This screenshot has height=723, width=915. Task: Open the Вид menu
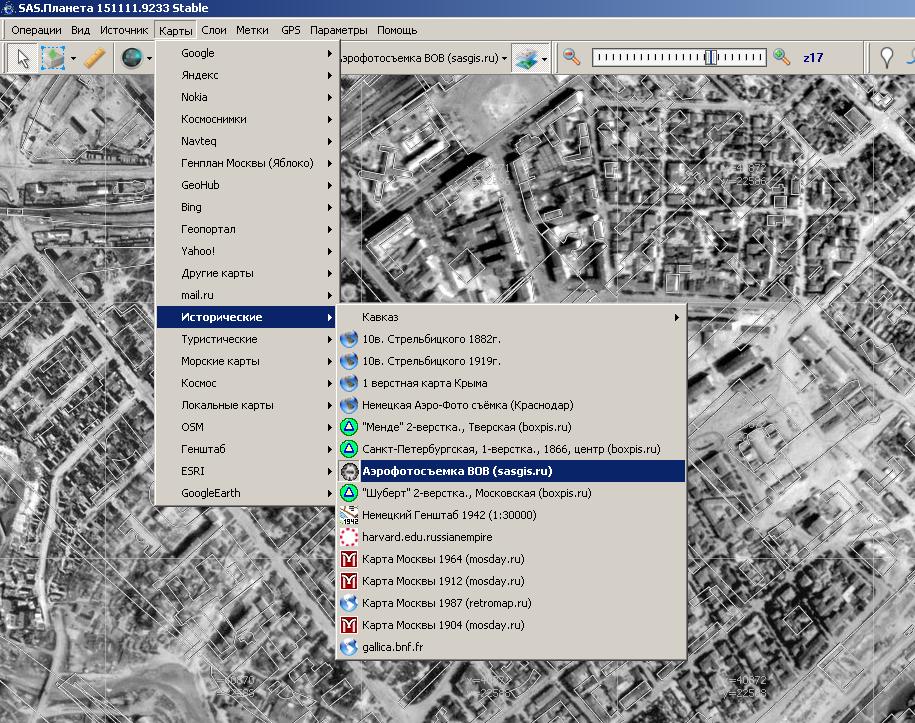click(81, 30)
